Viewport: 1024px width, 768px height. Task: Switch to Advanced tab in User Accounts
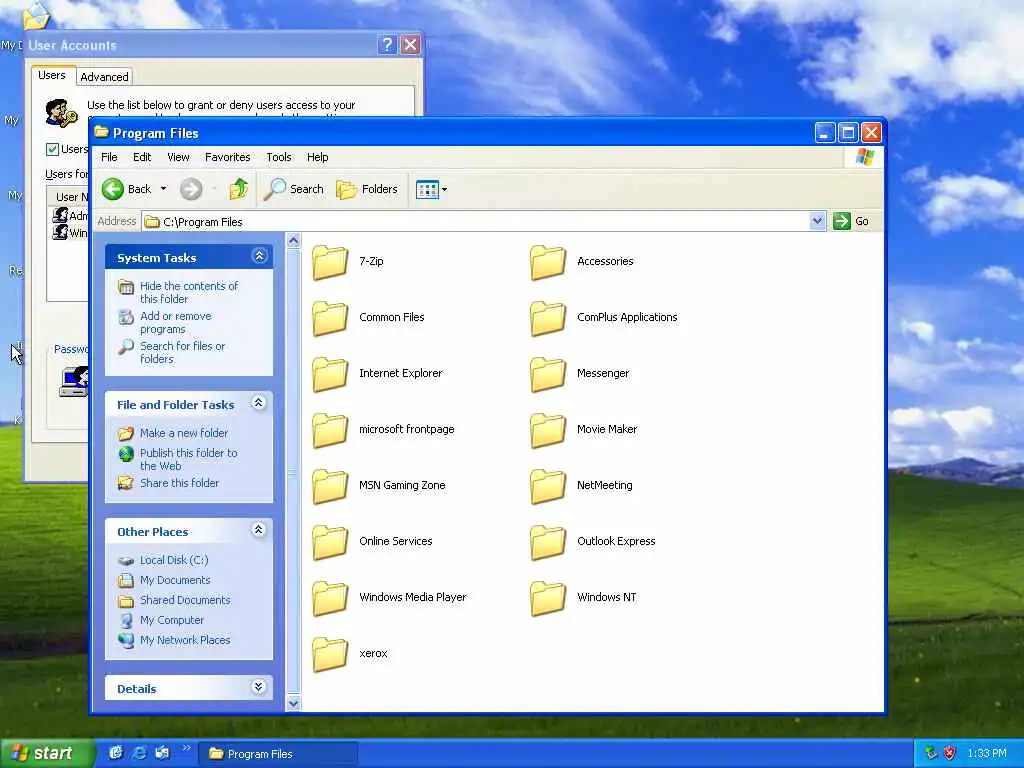104,77
